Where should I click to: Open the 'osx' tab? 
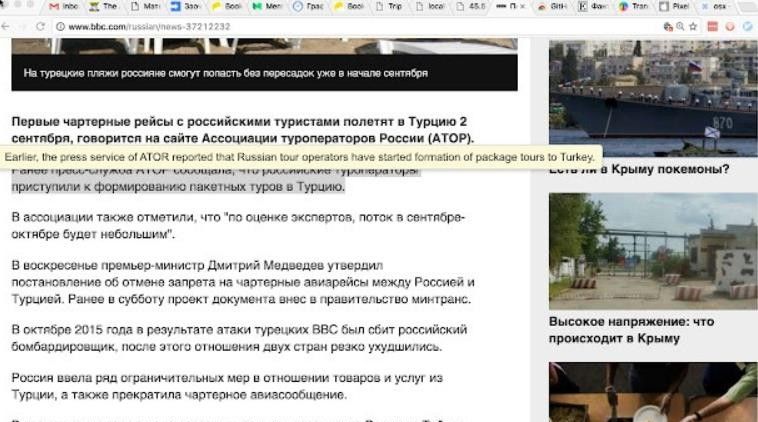tap(715, 6)
